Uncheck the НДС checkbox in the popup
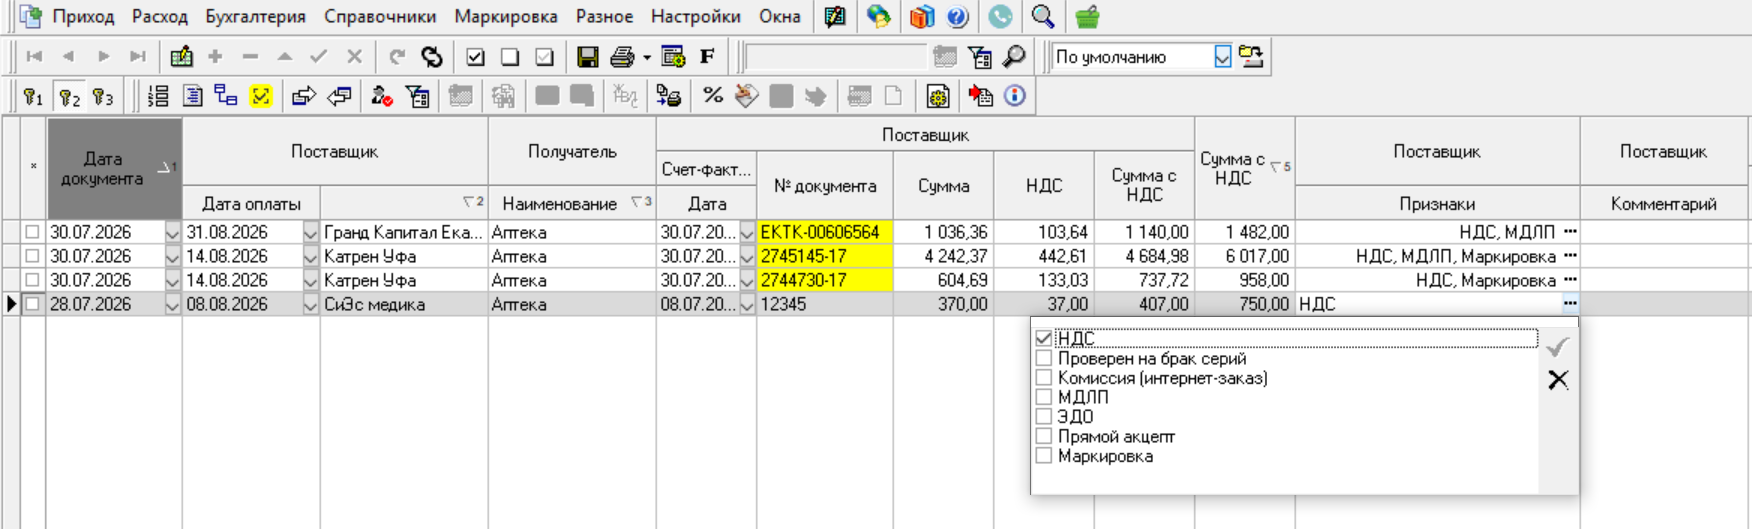 1044,339
